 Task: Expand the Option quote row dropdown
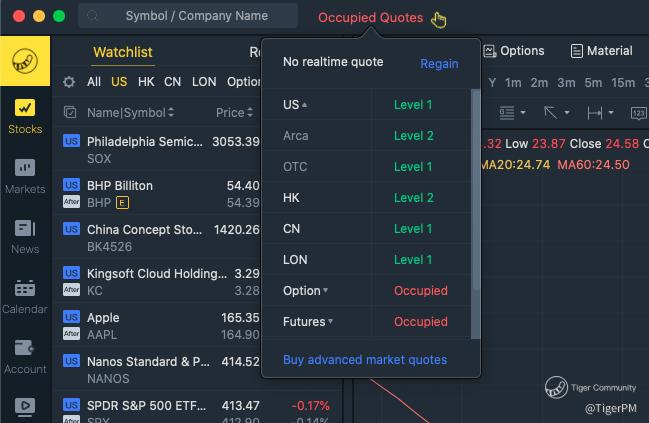pyautogui.click(x=305, y=291)
